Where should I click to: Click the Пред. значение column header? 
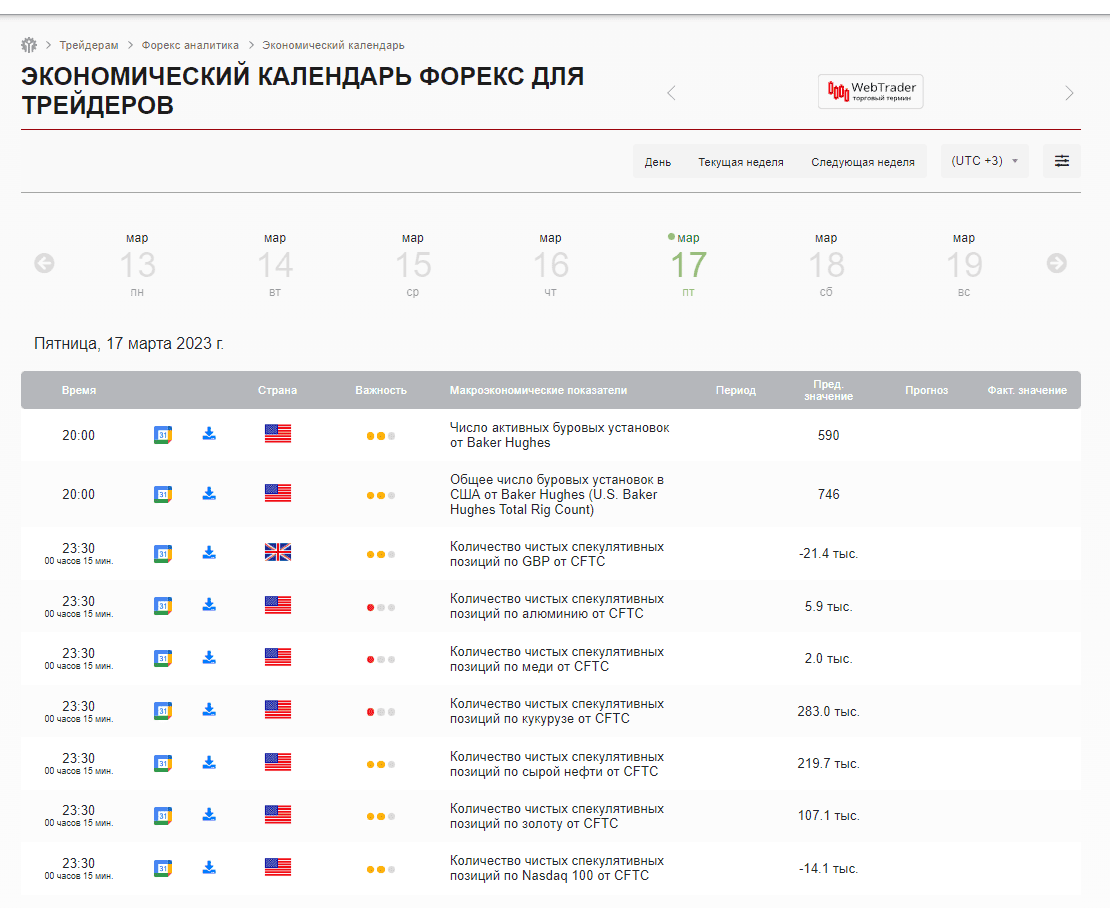click(x=828, y=390)
